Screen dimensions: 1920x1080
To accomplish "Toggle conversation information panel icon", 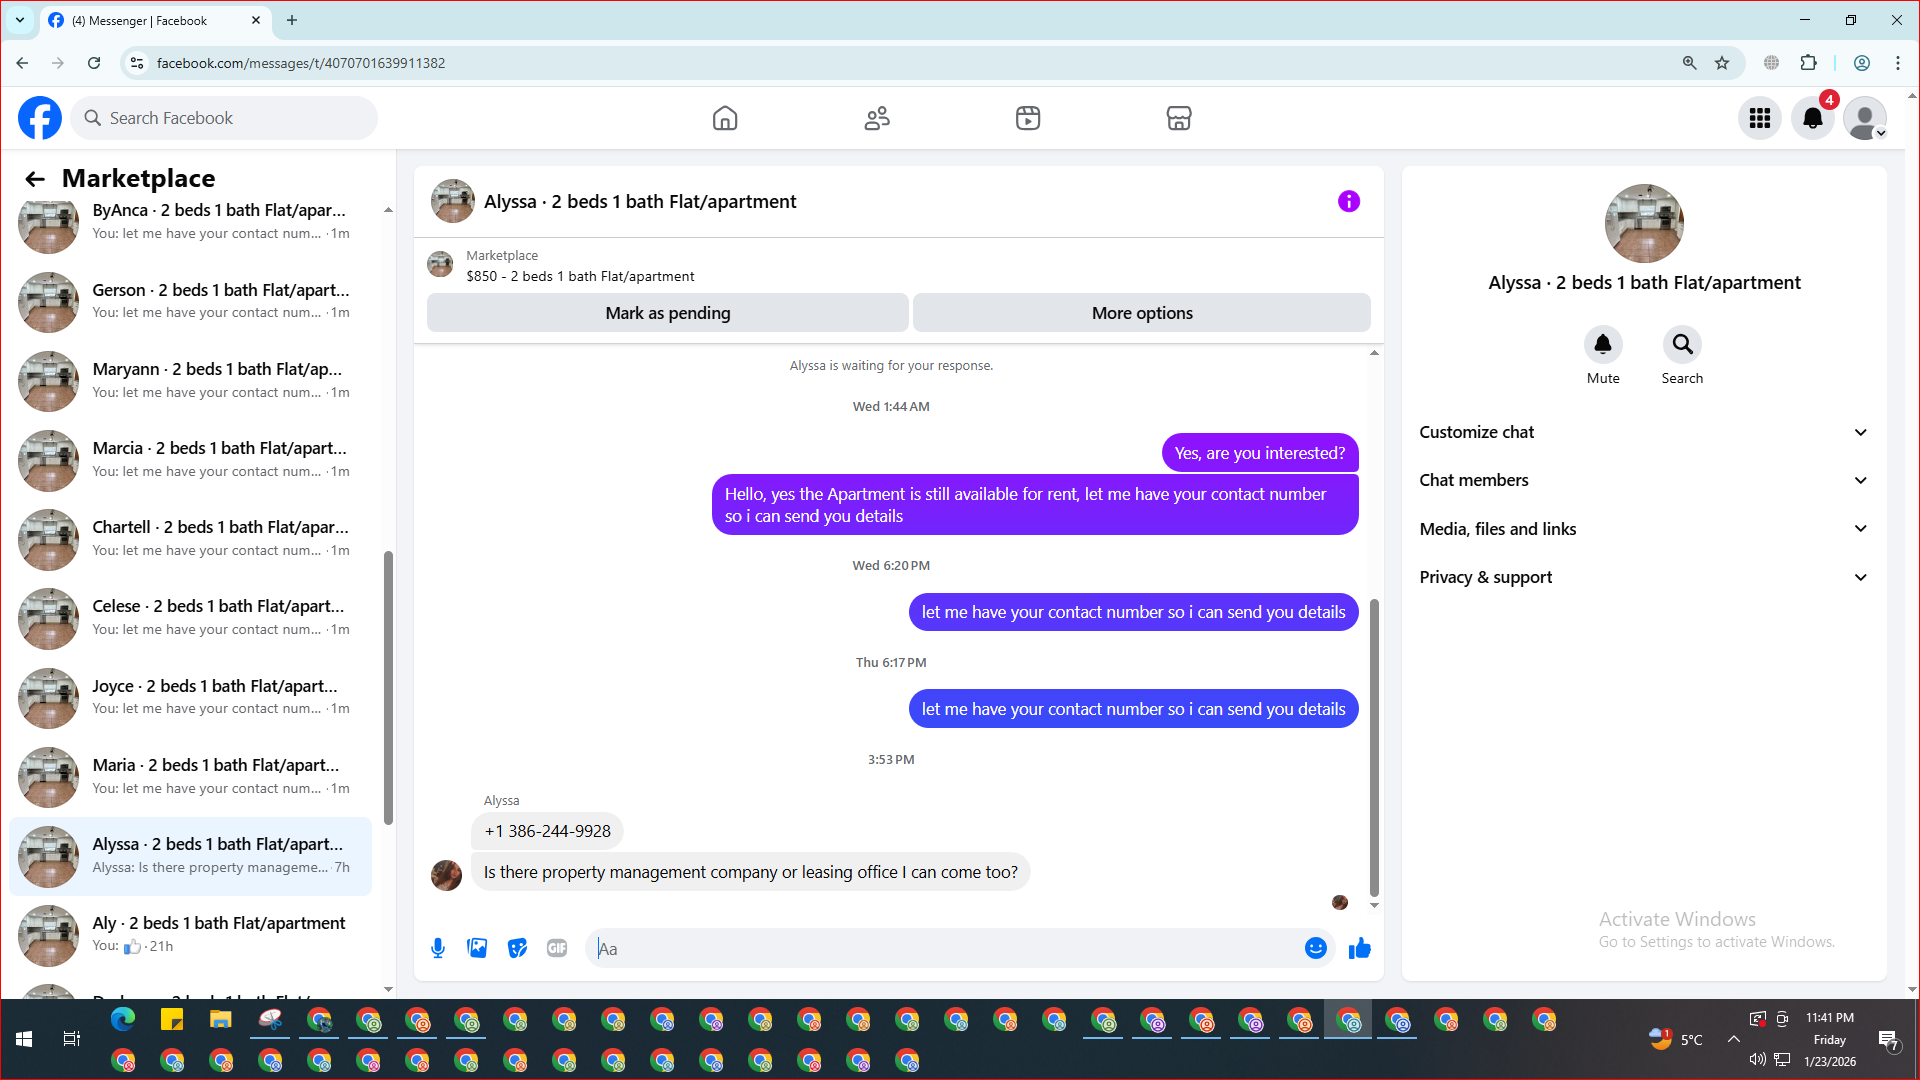I will (x=1348, y=201).
